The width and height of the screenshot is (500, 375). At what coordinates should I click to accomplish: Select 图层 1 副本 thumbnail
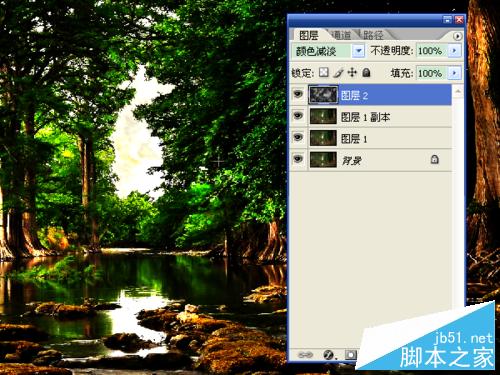point(323,116)
